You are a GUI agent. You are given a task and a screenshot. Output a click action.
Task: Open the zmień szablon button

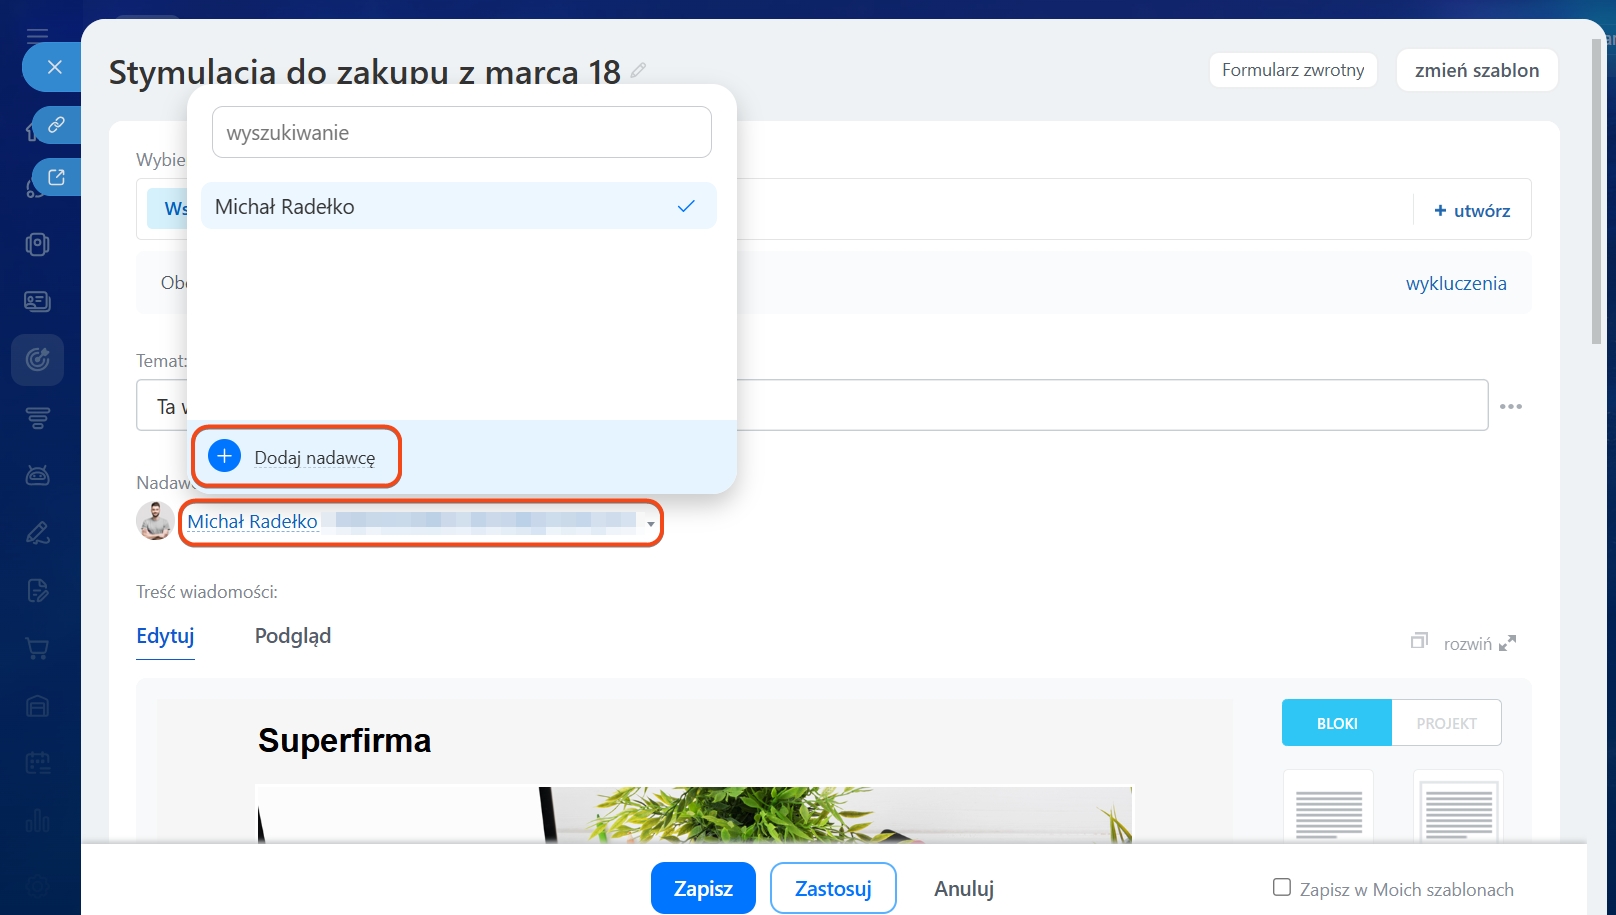tap(1476, 70)
